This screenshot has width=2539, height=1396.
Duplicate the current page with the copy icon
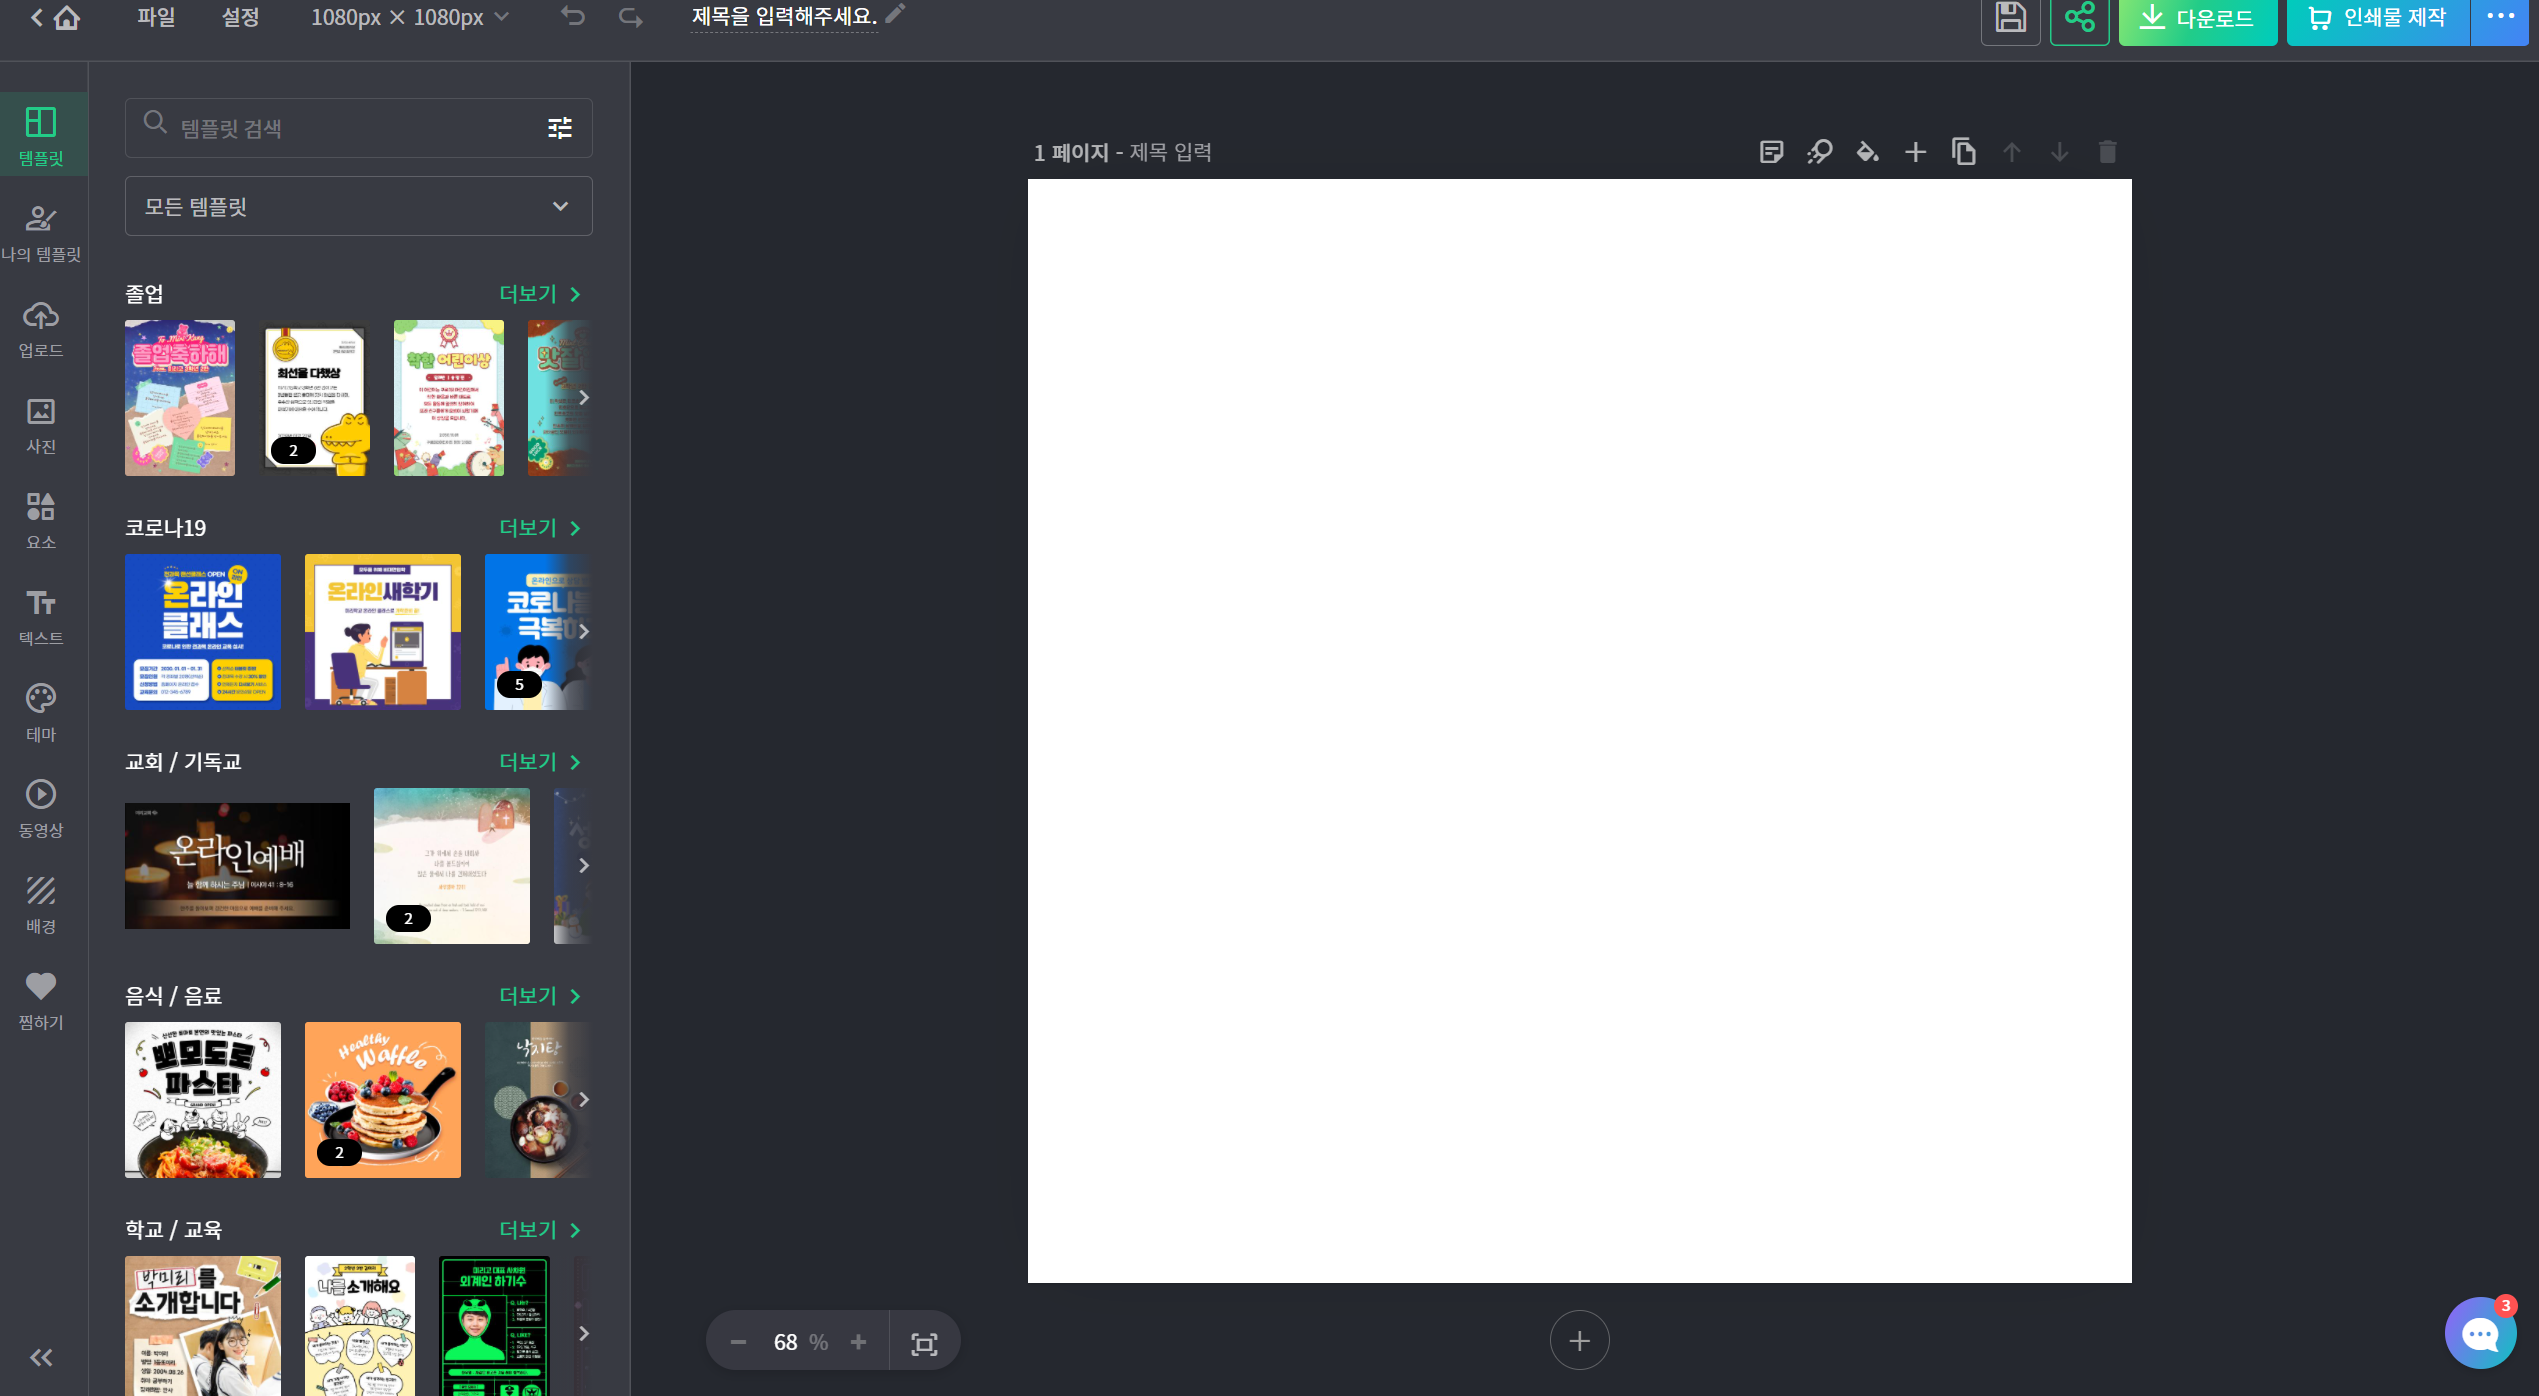point(1963,152)
